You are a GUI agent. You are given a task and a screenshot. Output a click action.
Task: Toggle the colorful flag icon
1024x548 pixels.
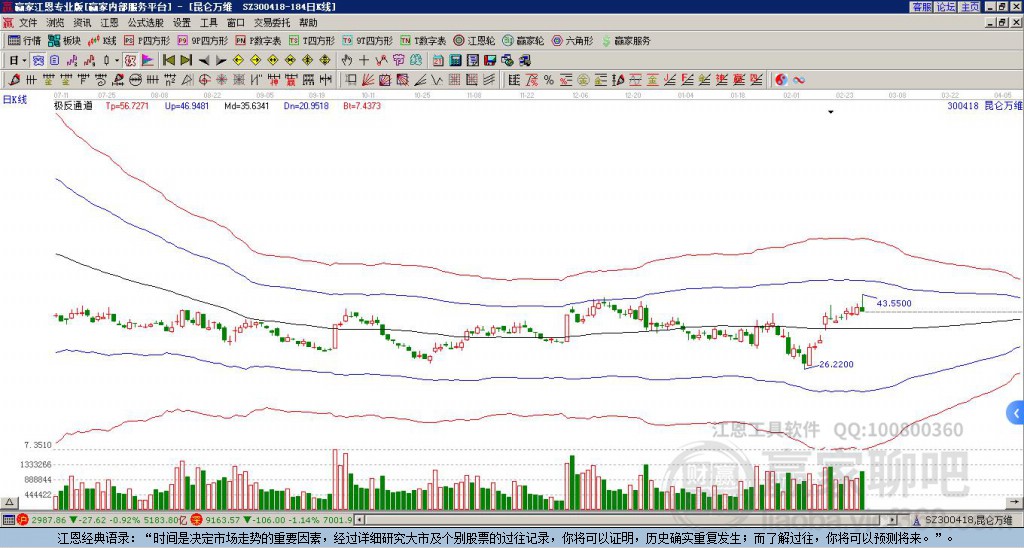(x=148, y=60)
